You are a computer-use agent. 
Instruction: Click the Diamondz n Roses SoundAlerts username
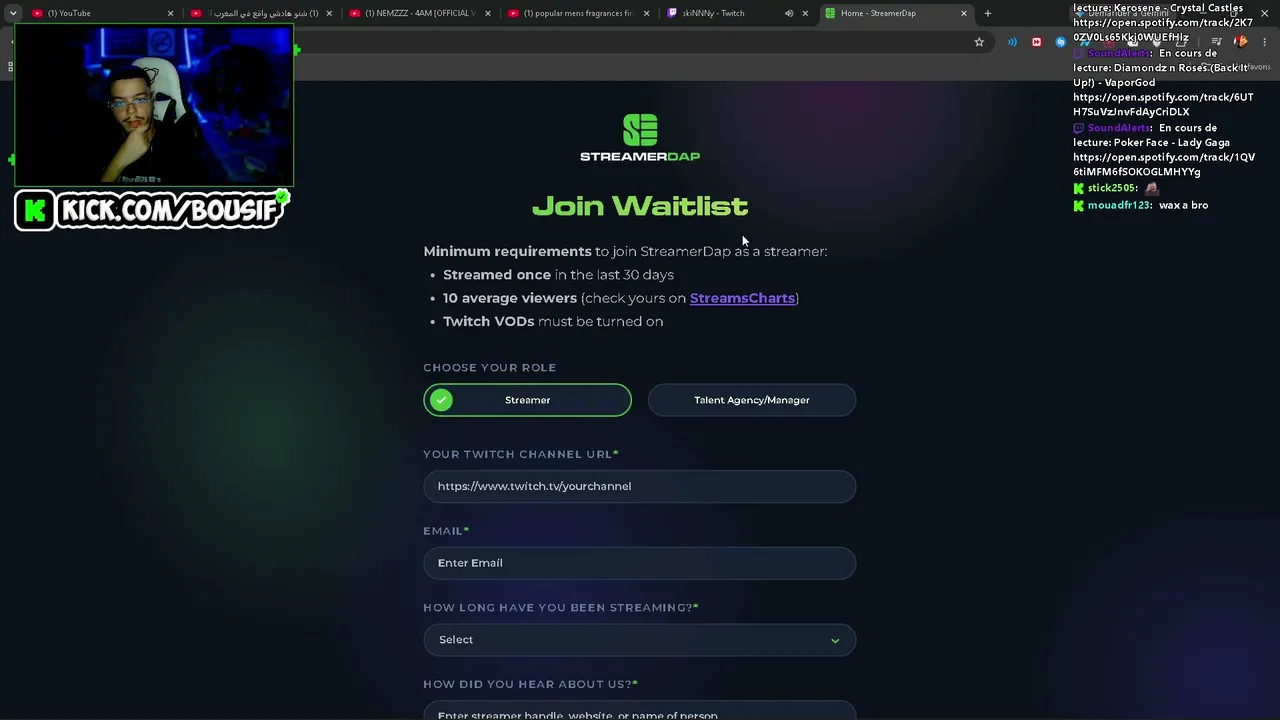(1119, 53)
